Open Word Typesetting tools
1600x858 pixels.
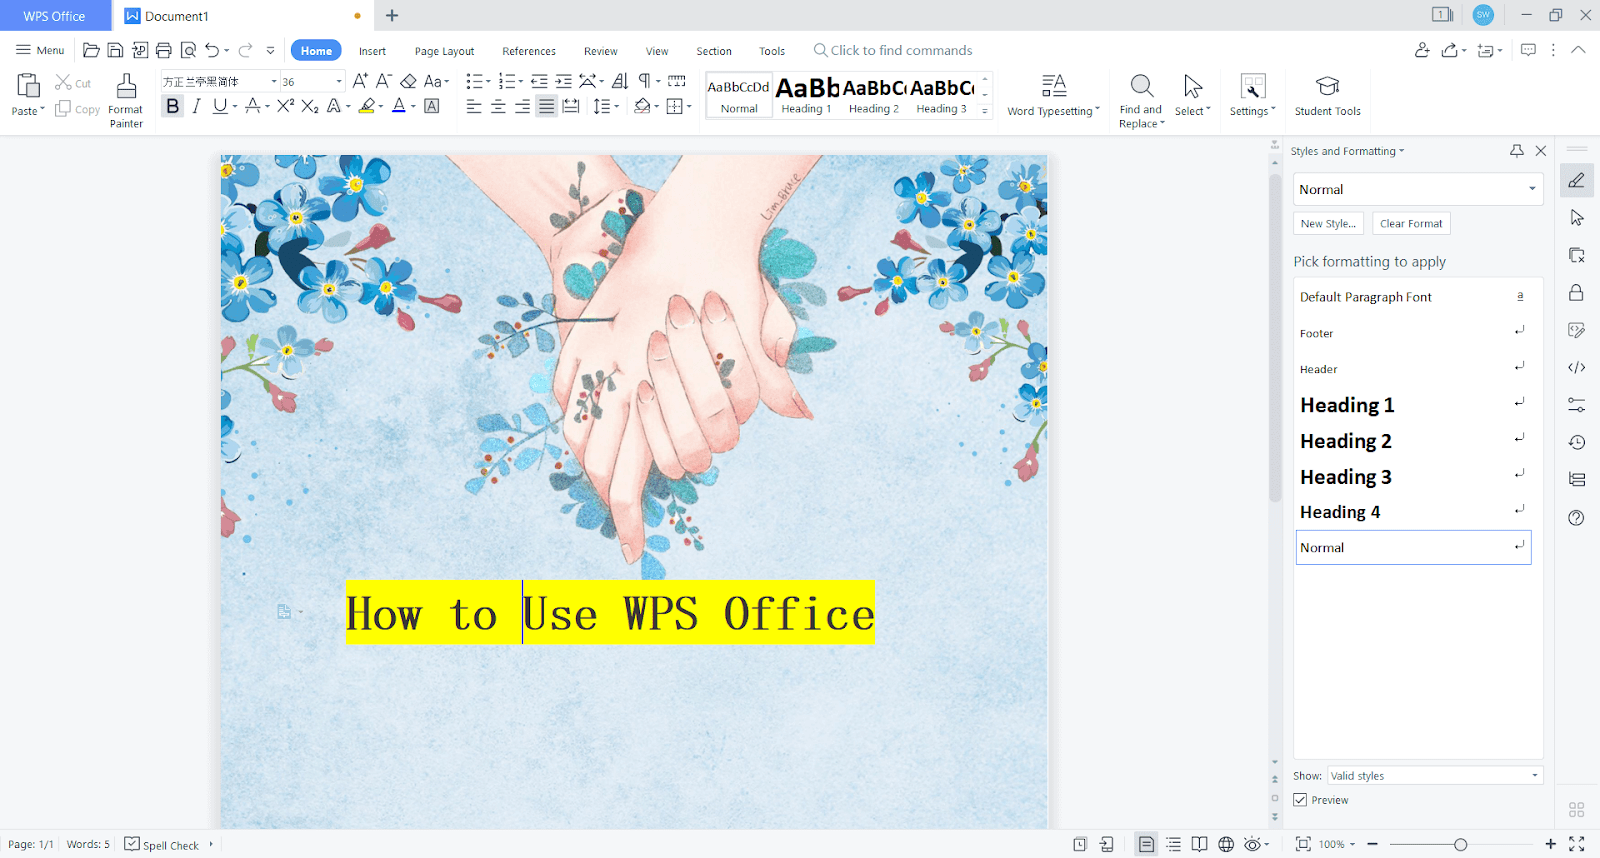[x=1053, y=96]
